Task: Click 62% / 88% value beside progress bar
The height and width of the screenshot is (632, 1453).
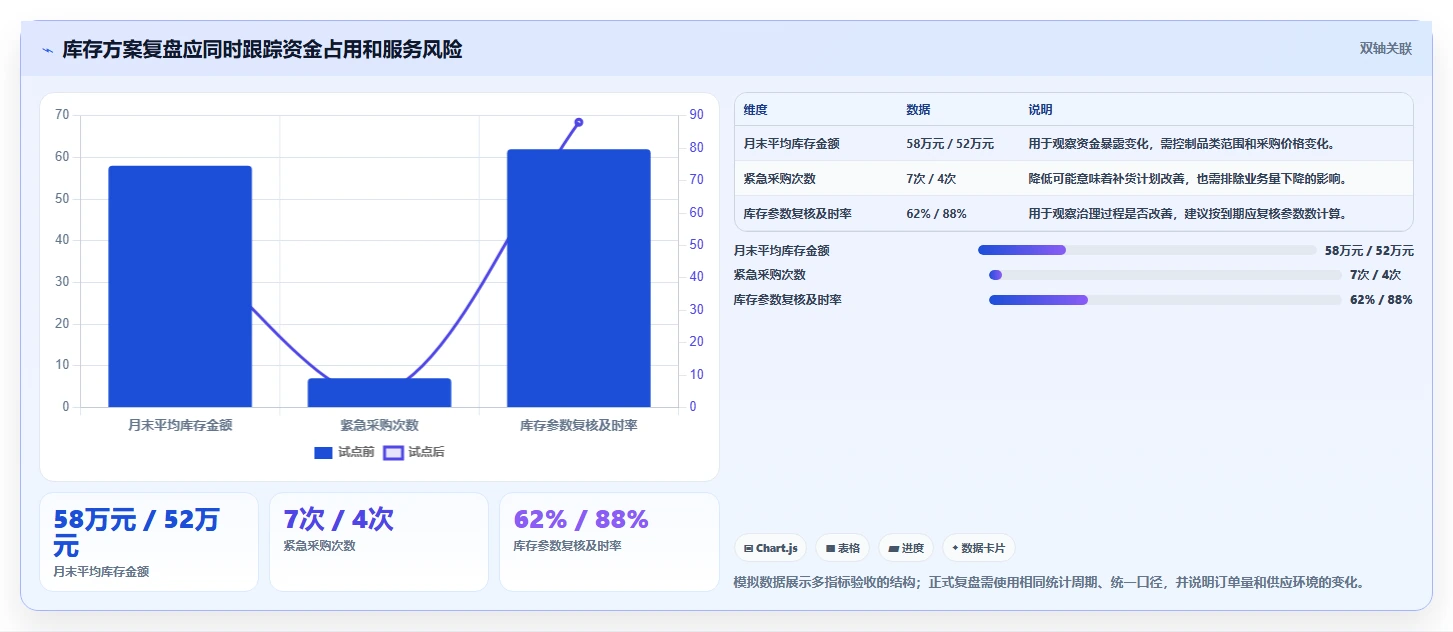Action: tap(1381, 300)
